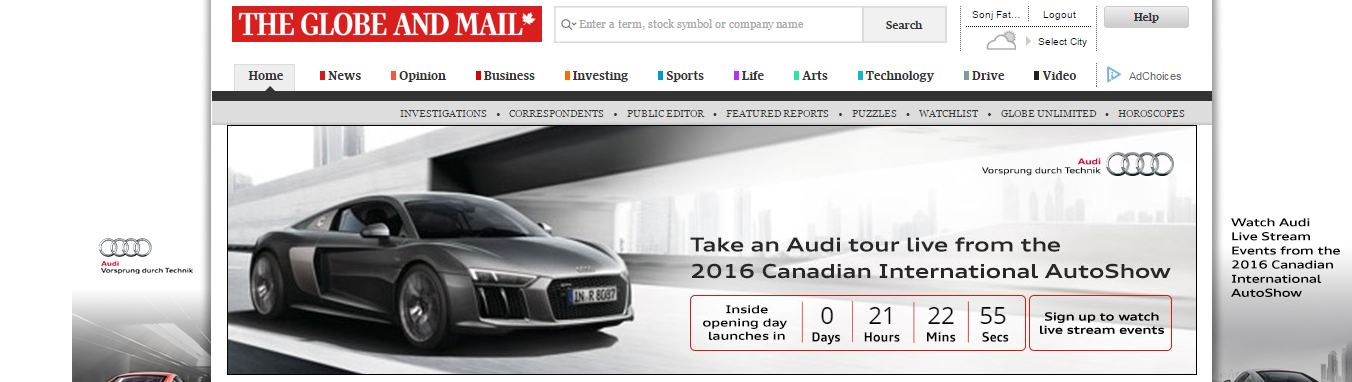Click The Globe and Mail logo
The width and height of the screenshot is (1352, 382).
387,24
